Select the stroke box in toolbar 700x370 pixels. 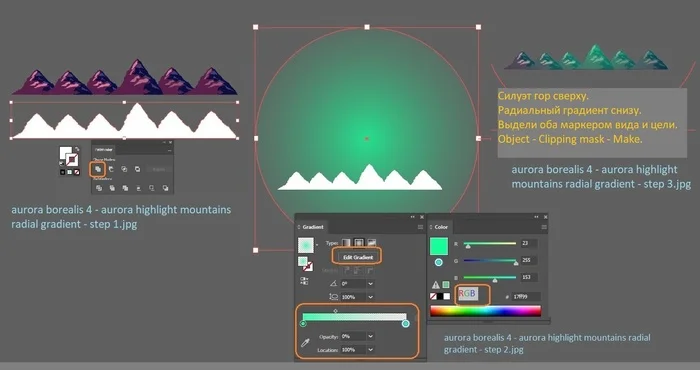pyautogui.click(x=72, y=159)
